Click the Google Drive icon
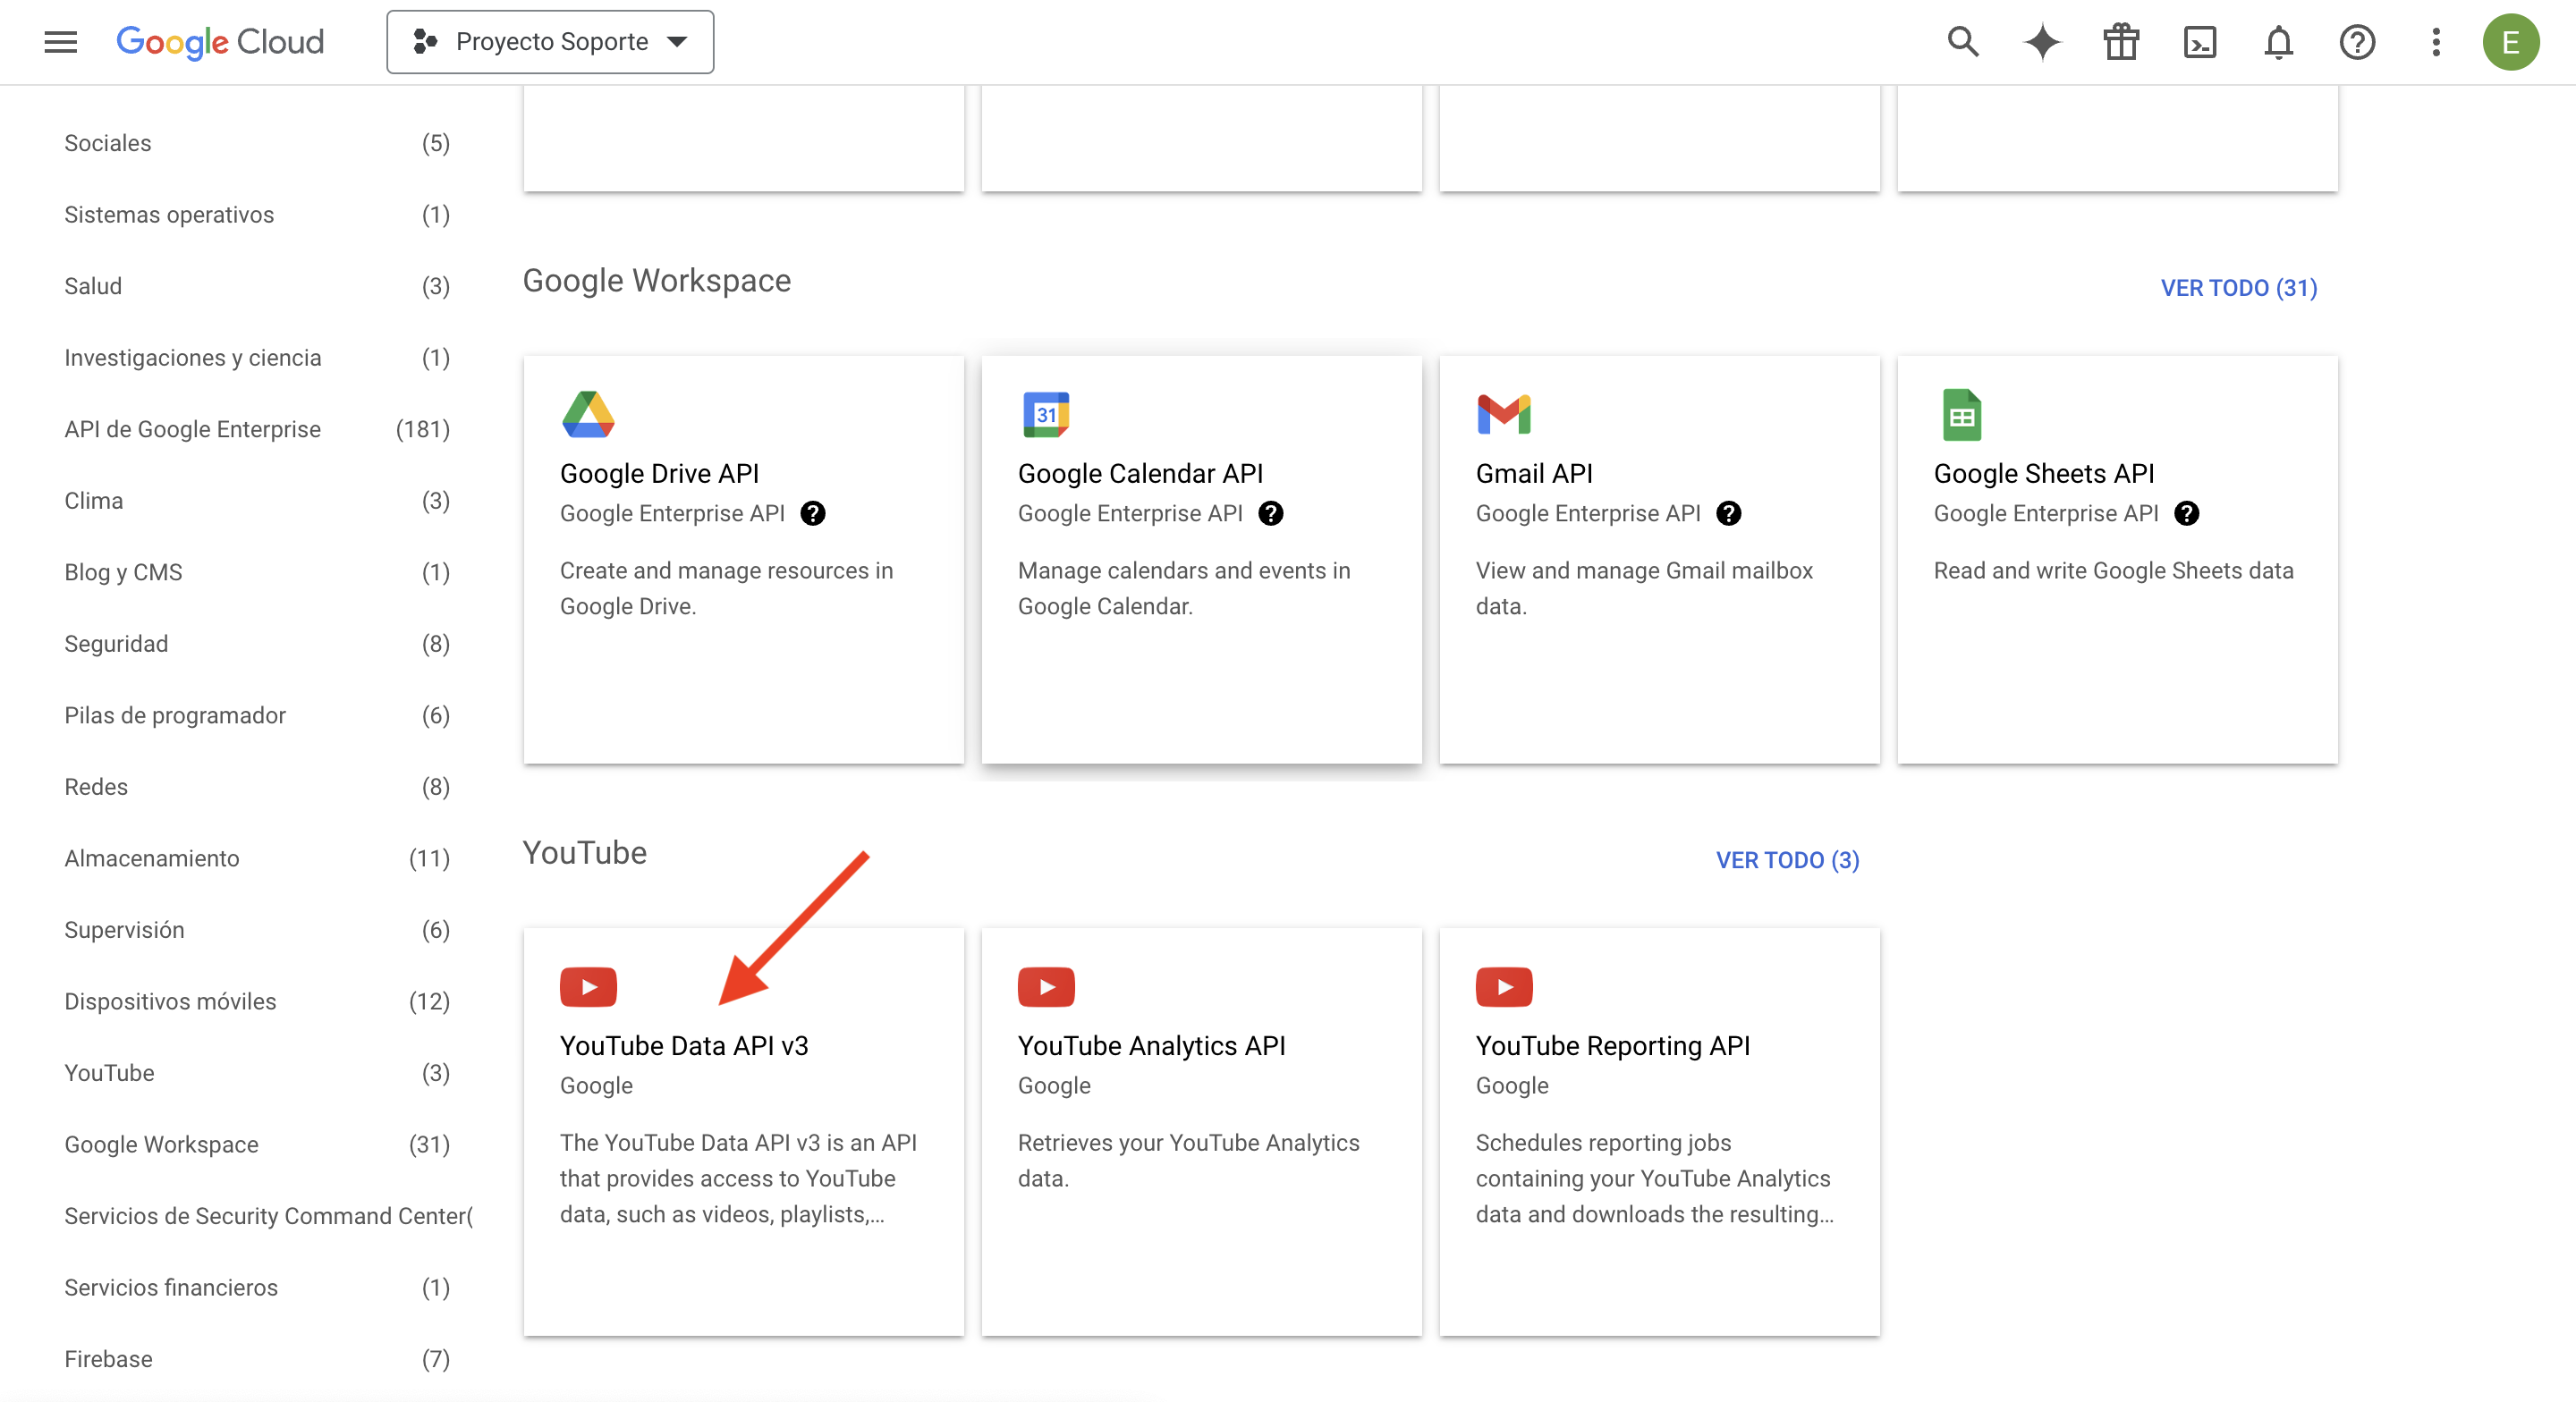 click(588, 414)
